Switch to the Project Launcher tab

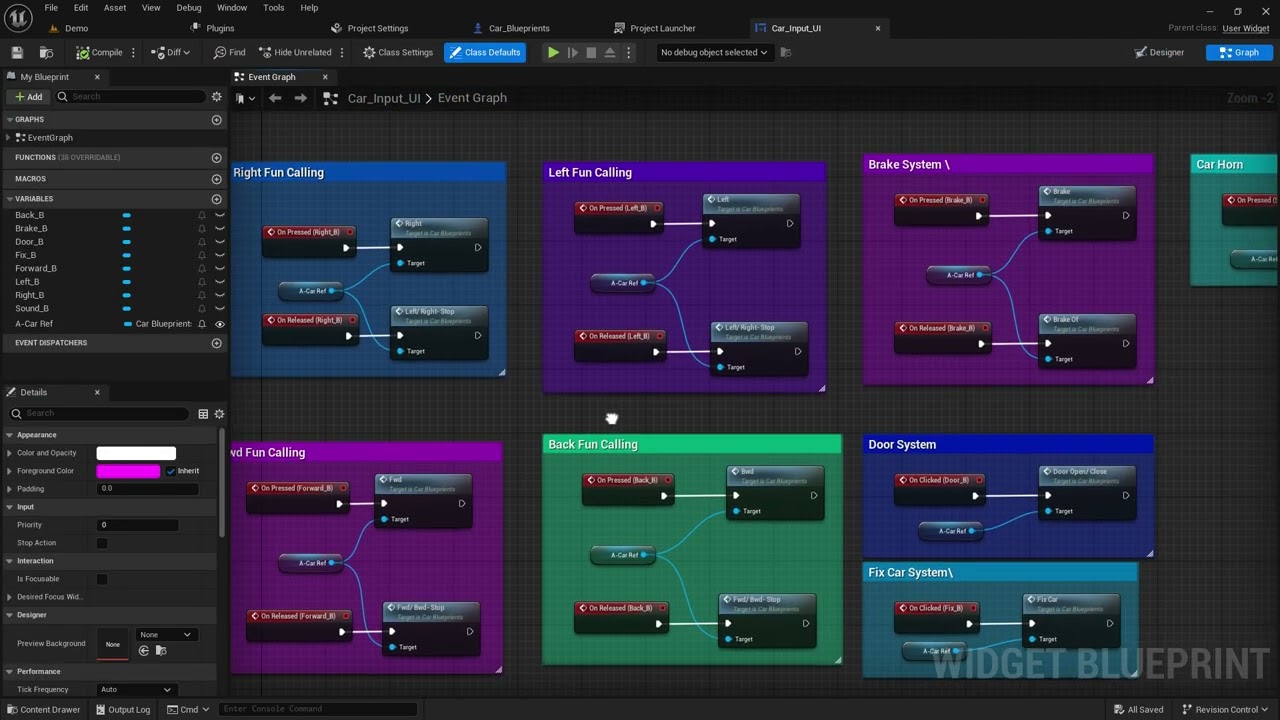tap(662, 28)
